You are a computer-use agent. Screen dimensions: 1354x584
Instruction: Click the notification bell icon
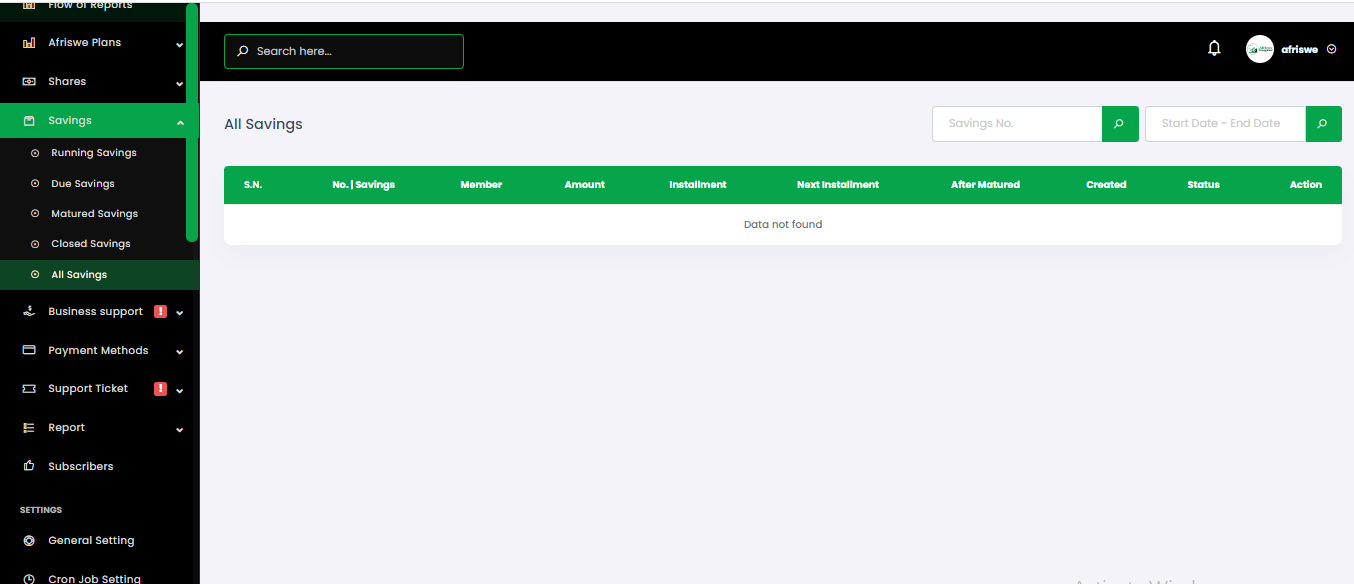coord(1214,48)
